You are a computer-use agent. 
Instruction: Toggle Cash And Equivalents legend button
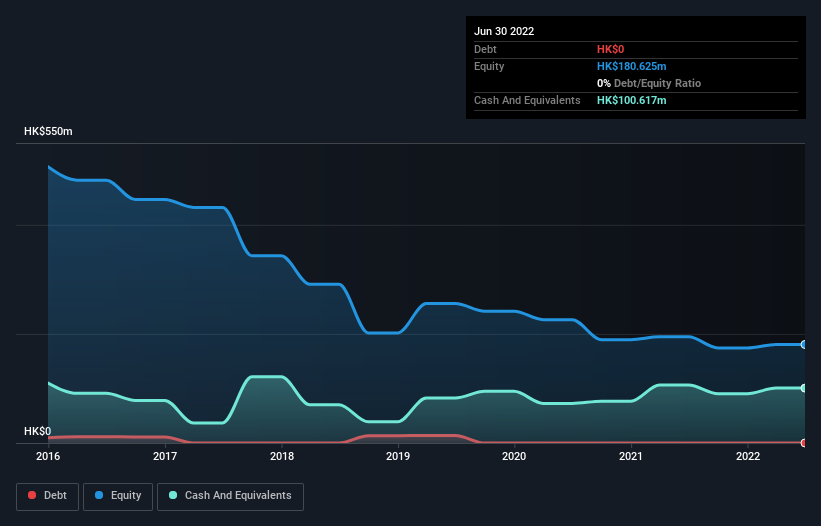click(230, 496)
